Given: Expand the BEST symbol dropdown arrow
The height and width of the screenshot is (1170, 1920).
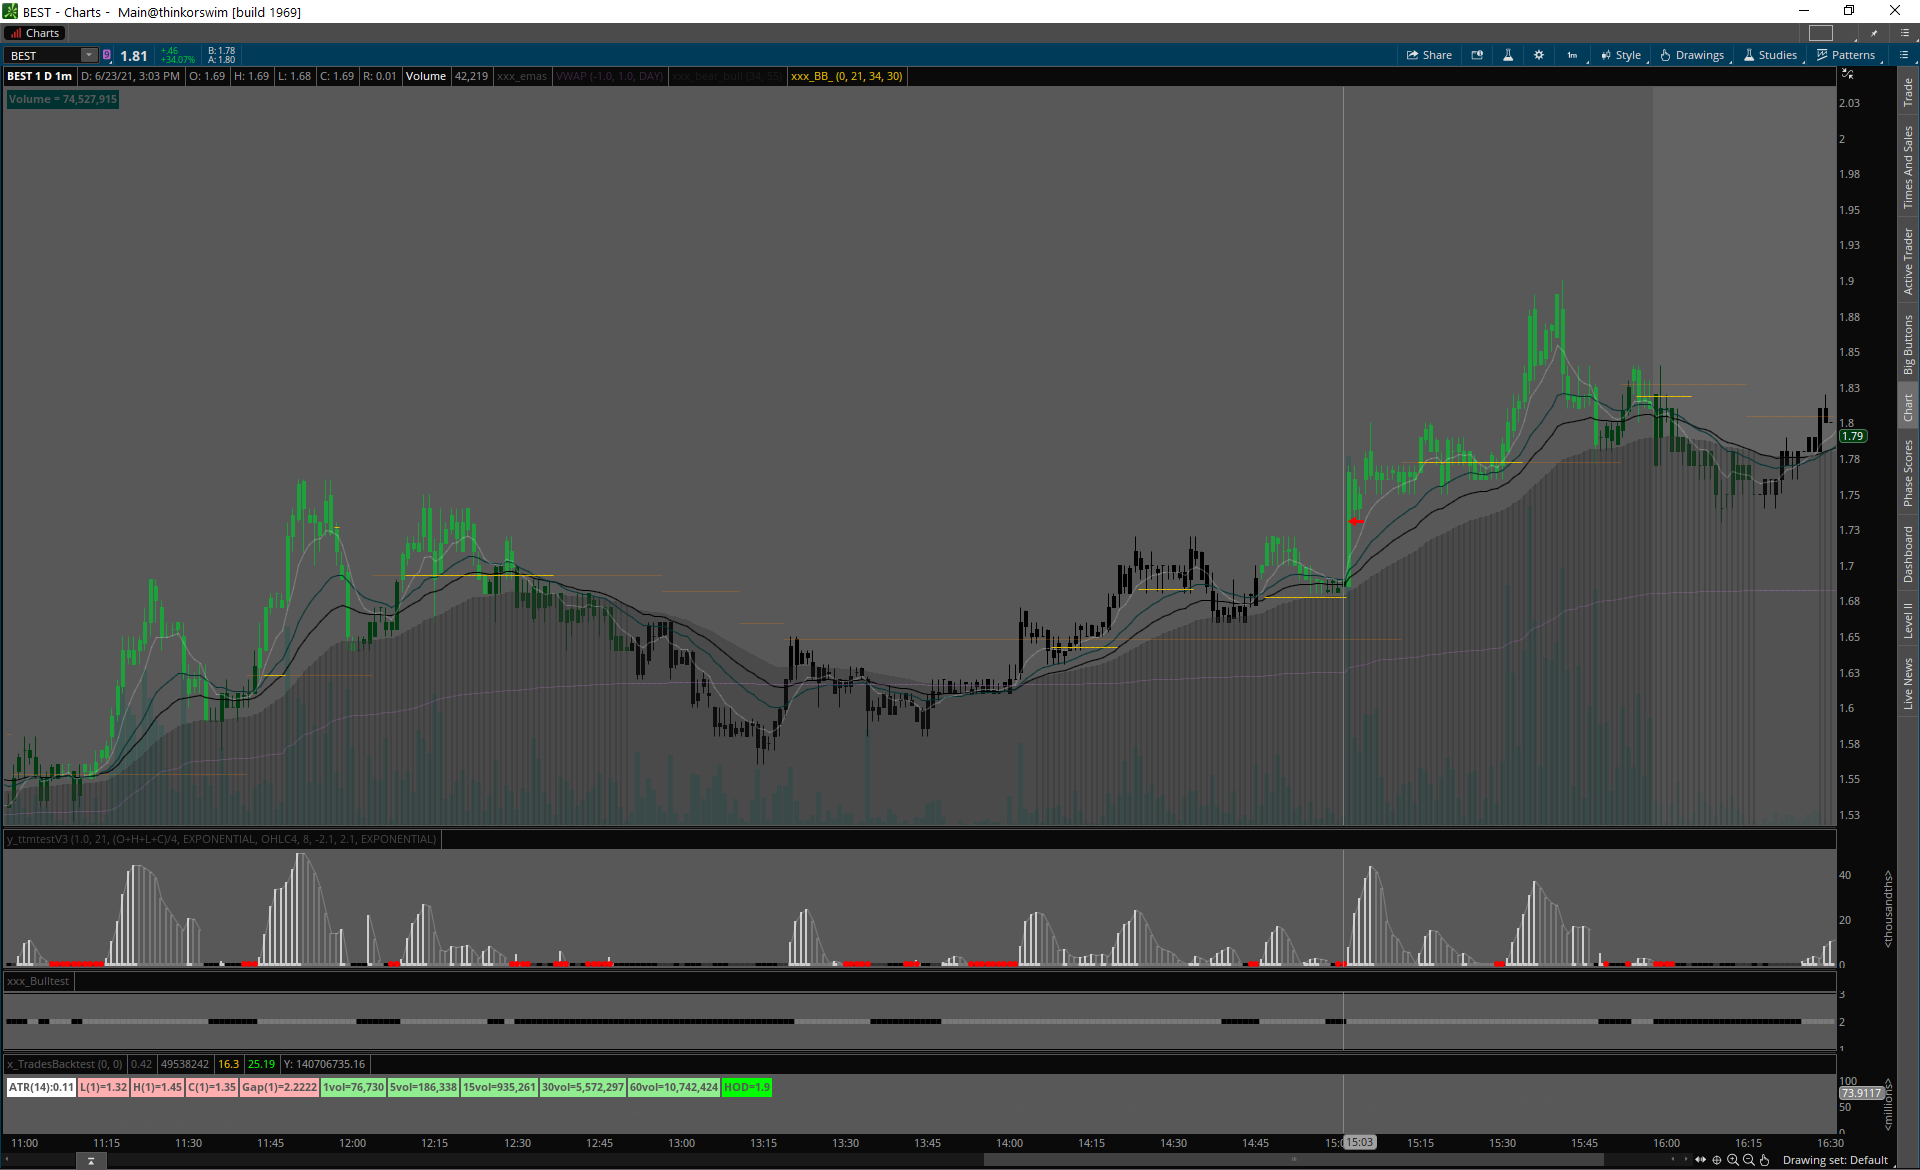Looking at the screenshot, I should click(89, 55).
